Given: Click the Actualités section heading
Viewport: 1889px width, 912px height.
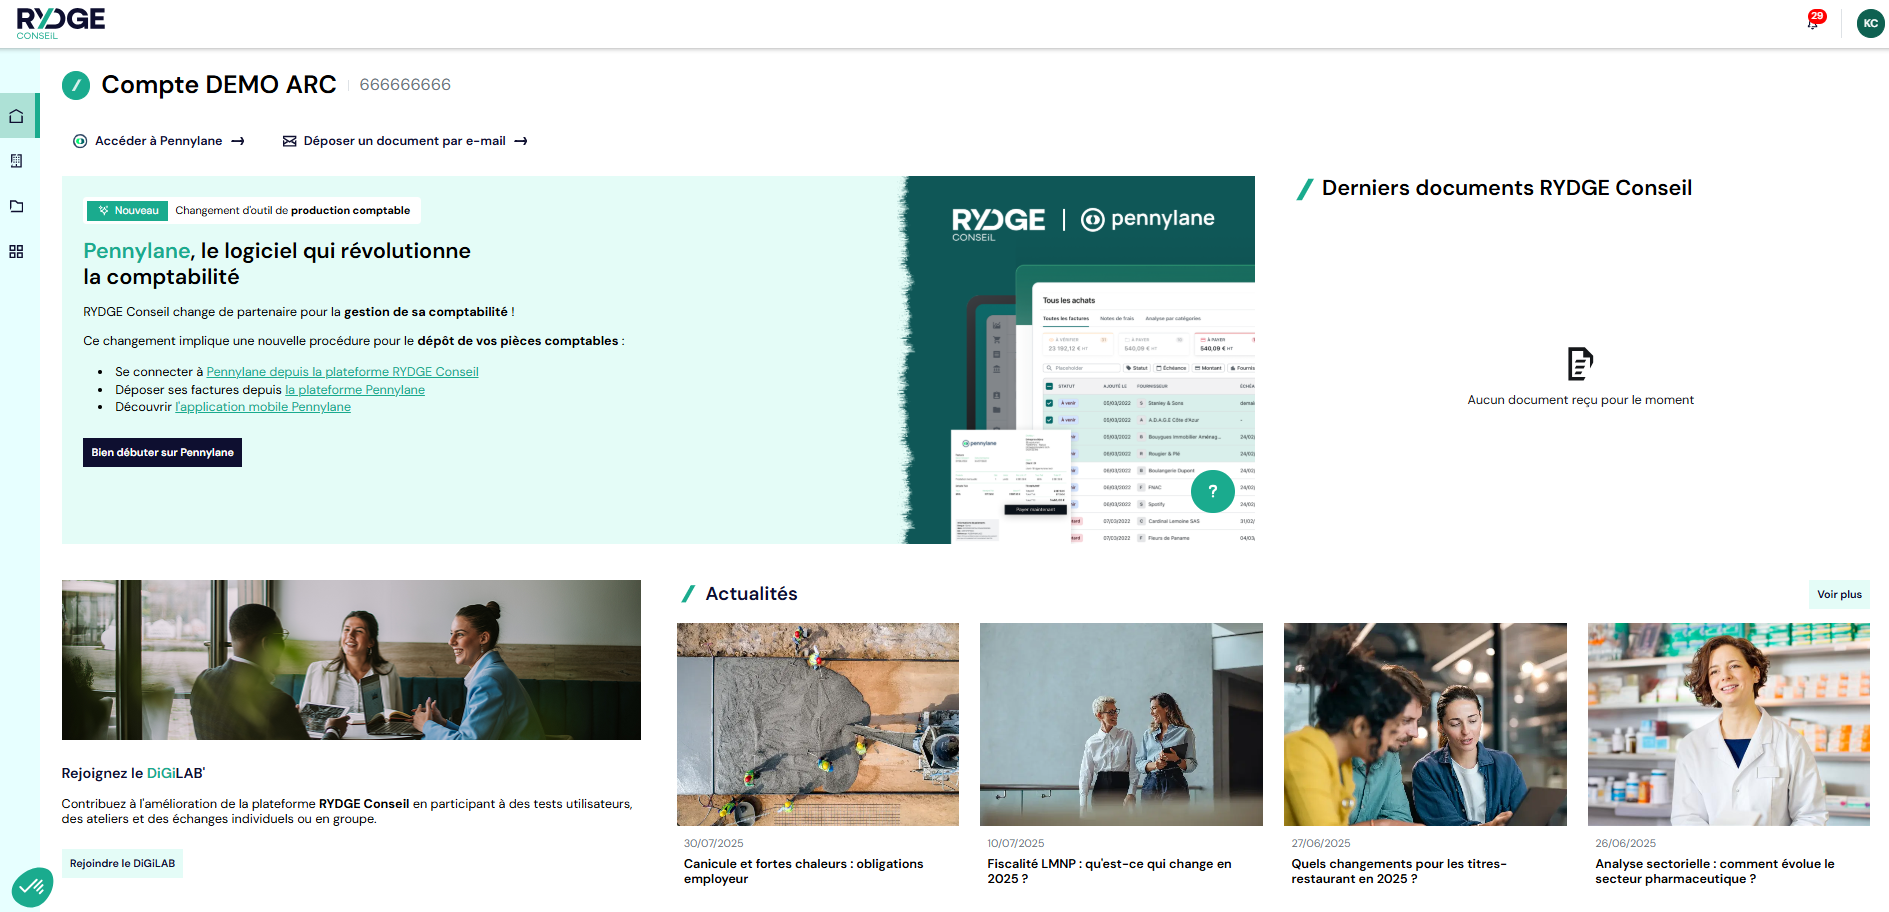Looking at the screenshot, I should click(x=751, y=594).
